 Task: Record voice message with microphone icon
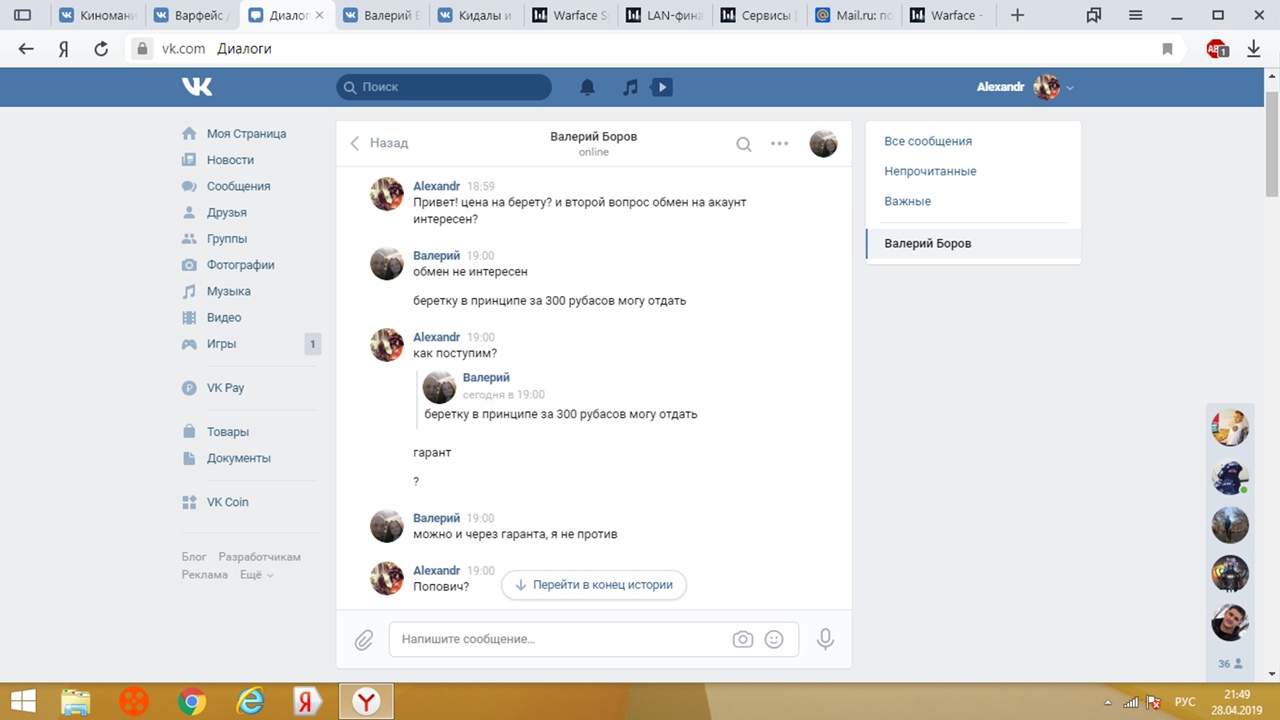(x=825, y=639)
